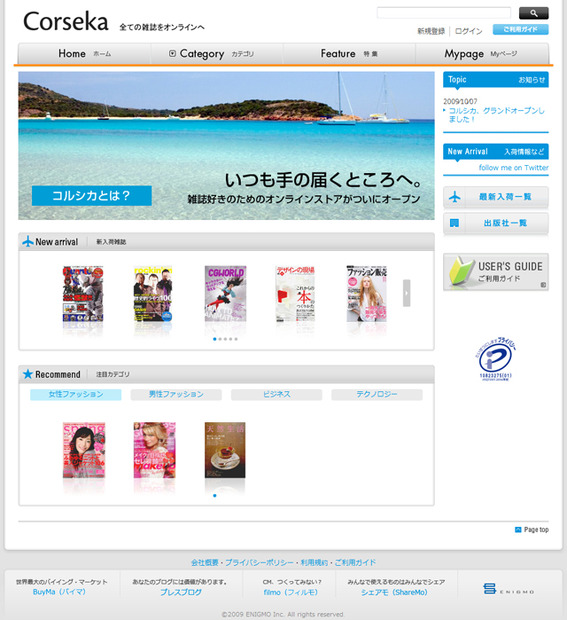Click the Recommend star heading icon
Screen dimensions: 567x620
click(x=27, y=374)
